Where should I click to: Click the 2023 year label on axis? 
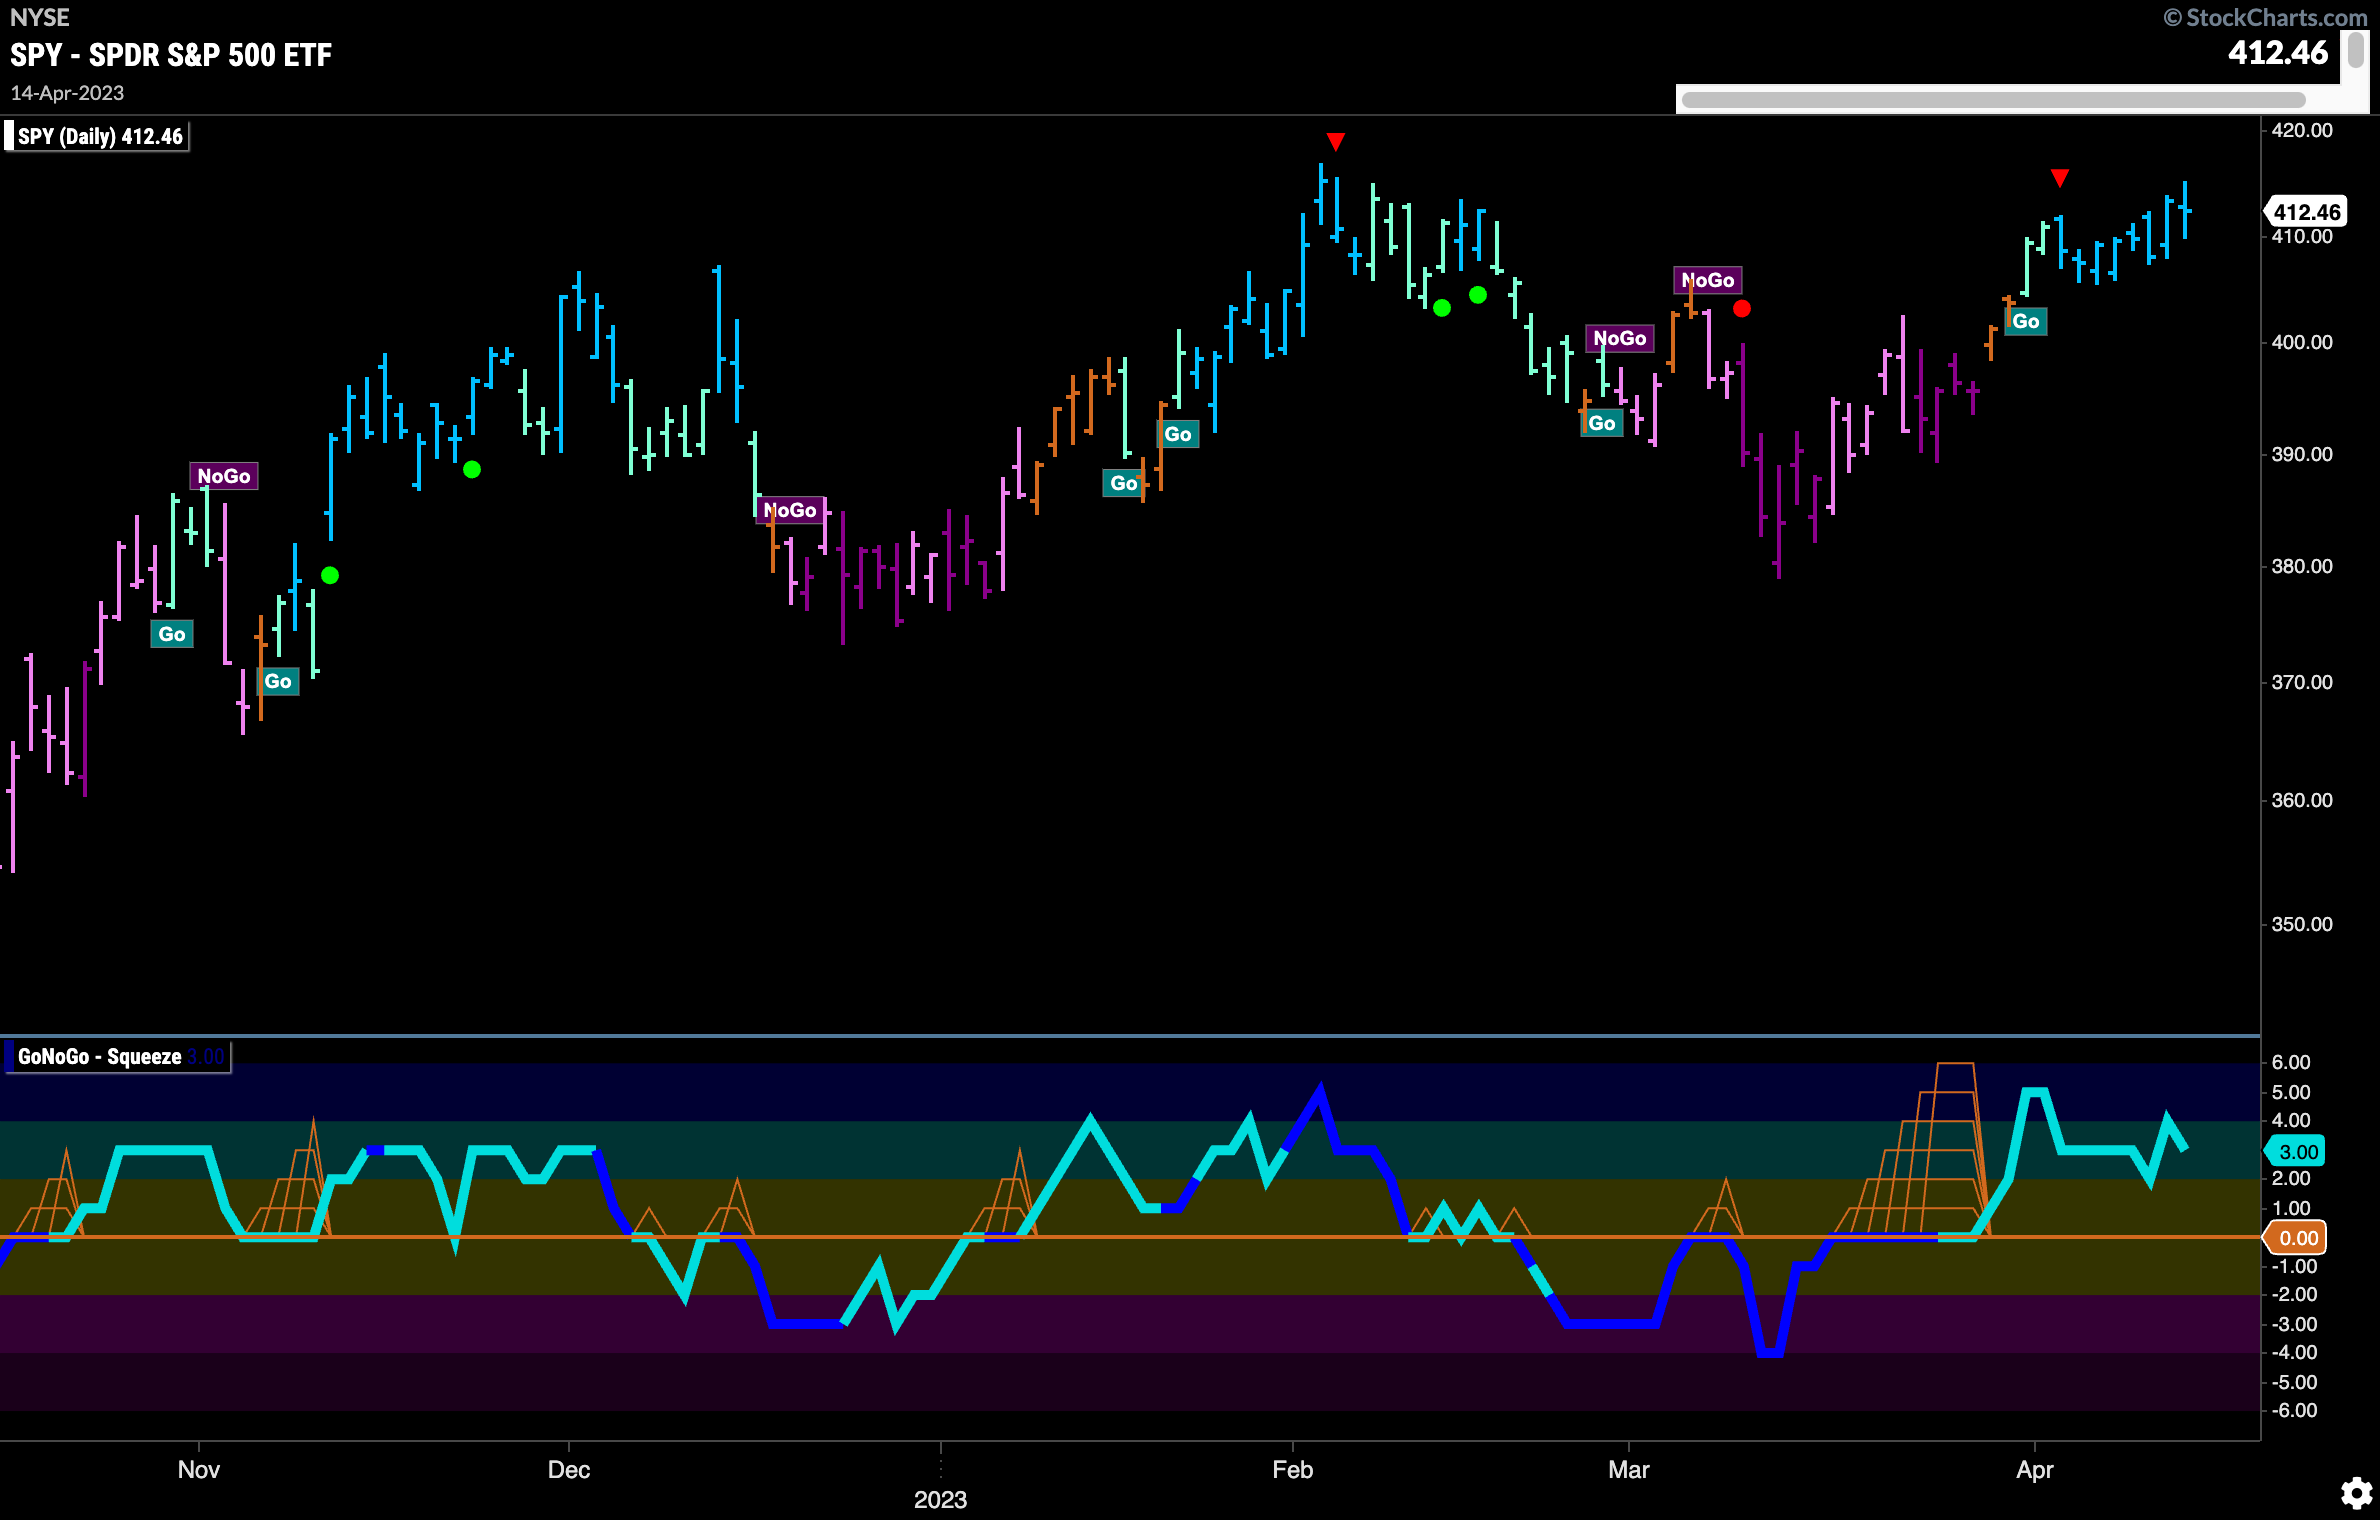tap(940, 1500)
